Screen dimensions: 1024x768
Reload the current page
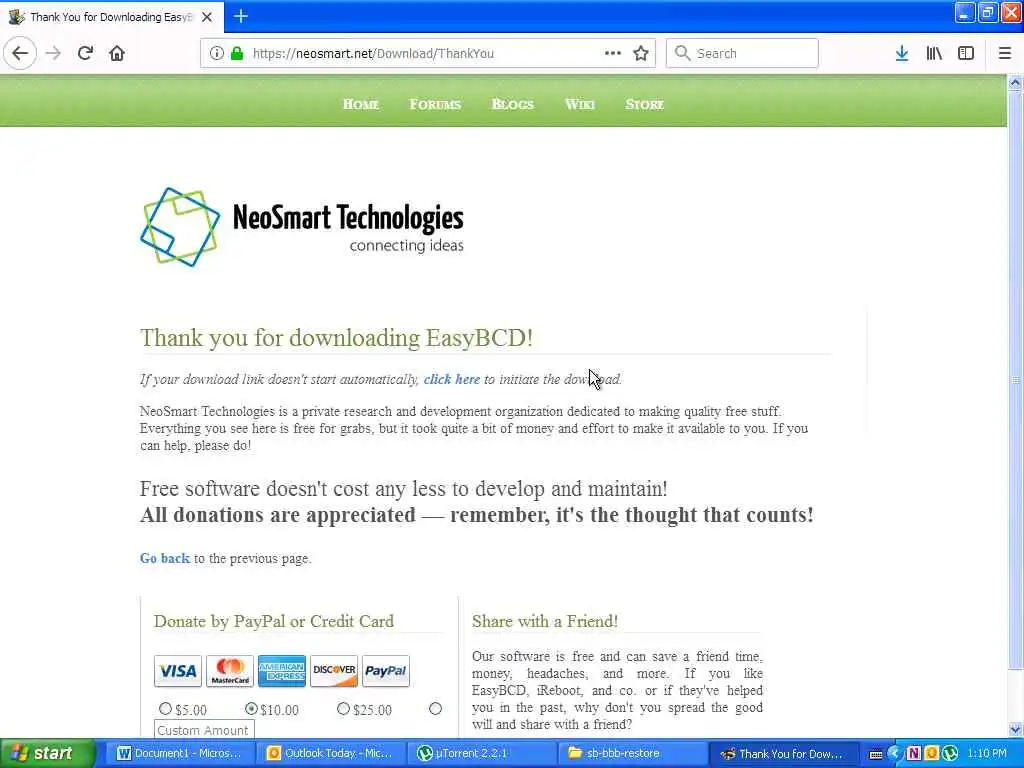point(85,54)
